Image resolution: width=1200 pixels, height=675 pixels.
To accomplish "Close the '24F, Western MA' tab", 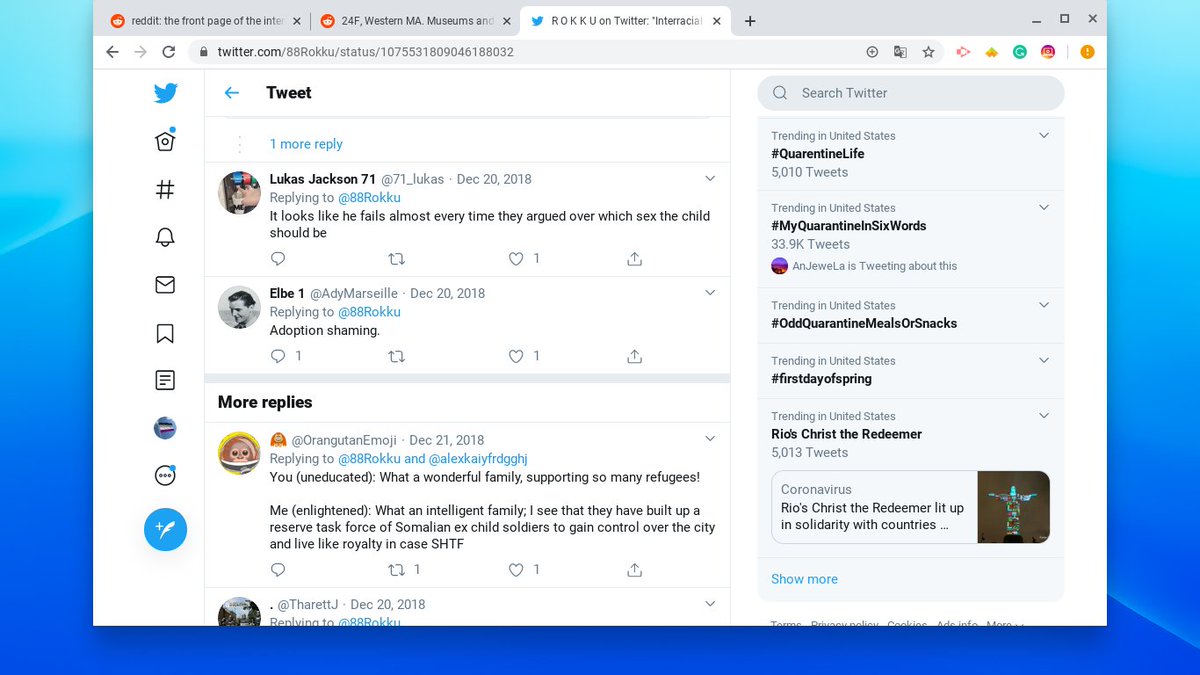I will [x=506, y=21].
